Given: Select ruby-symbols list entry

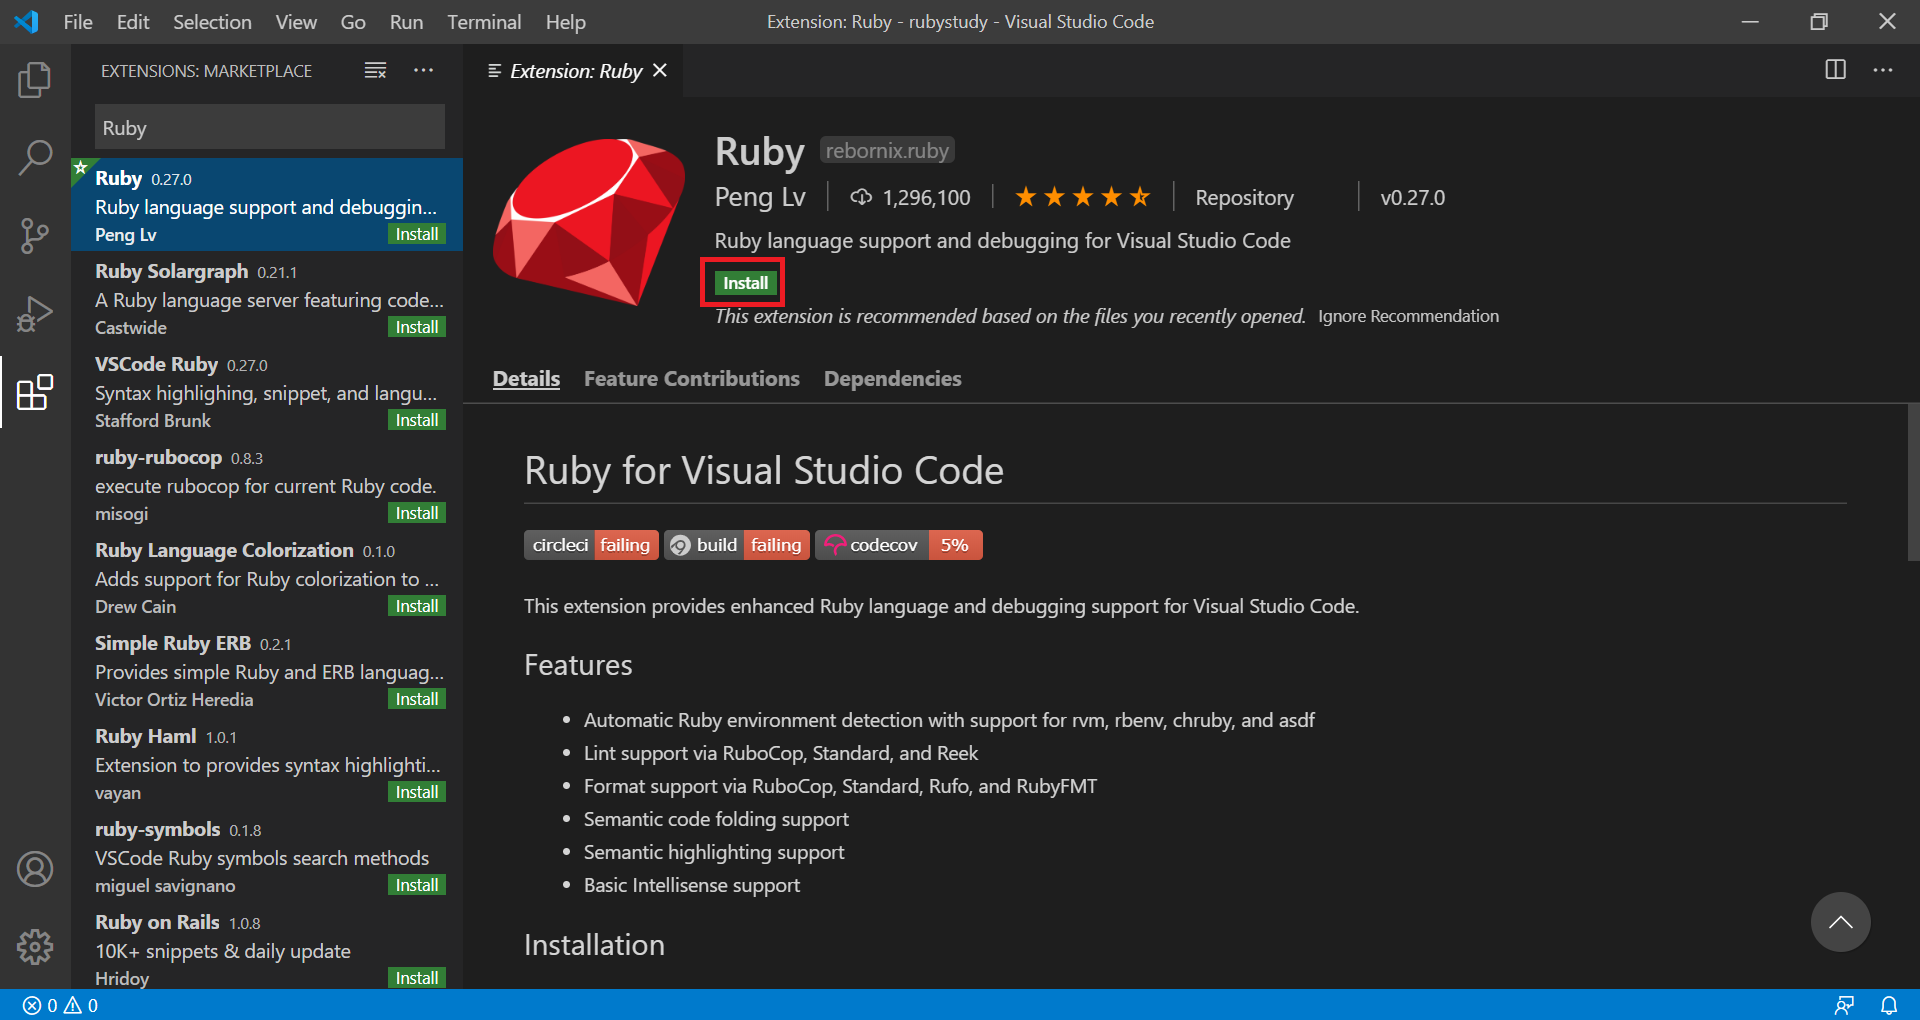Looking at the screenshot, I should pyautogui.click(x=267, y=856).
